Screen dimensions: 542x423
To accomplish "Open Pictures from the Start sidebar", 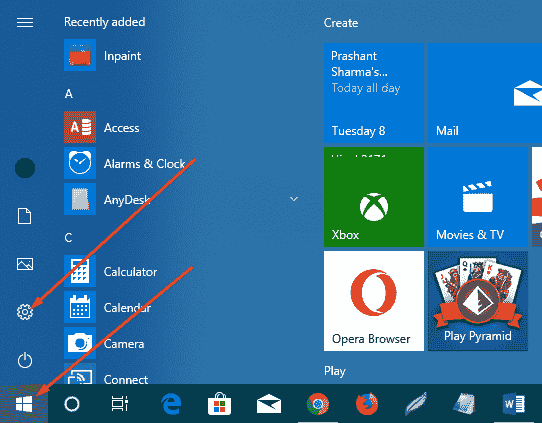I will pyautogui.click(x=25, y=264).
